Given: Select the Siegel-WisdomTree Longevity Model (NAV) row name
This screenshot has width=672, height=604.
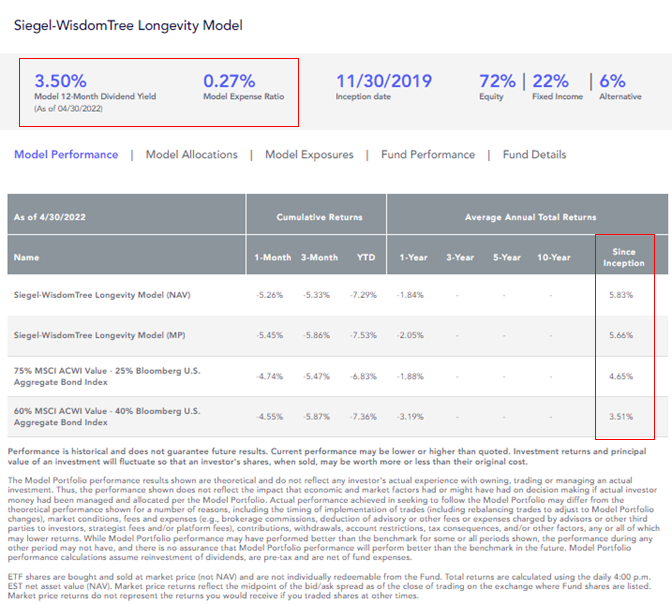Looking at the screenshot, I should pyautogui.click(x=102, y=295).
